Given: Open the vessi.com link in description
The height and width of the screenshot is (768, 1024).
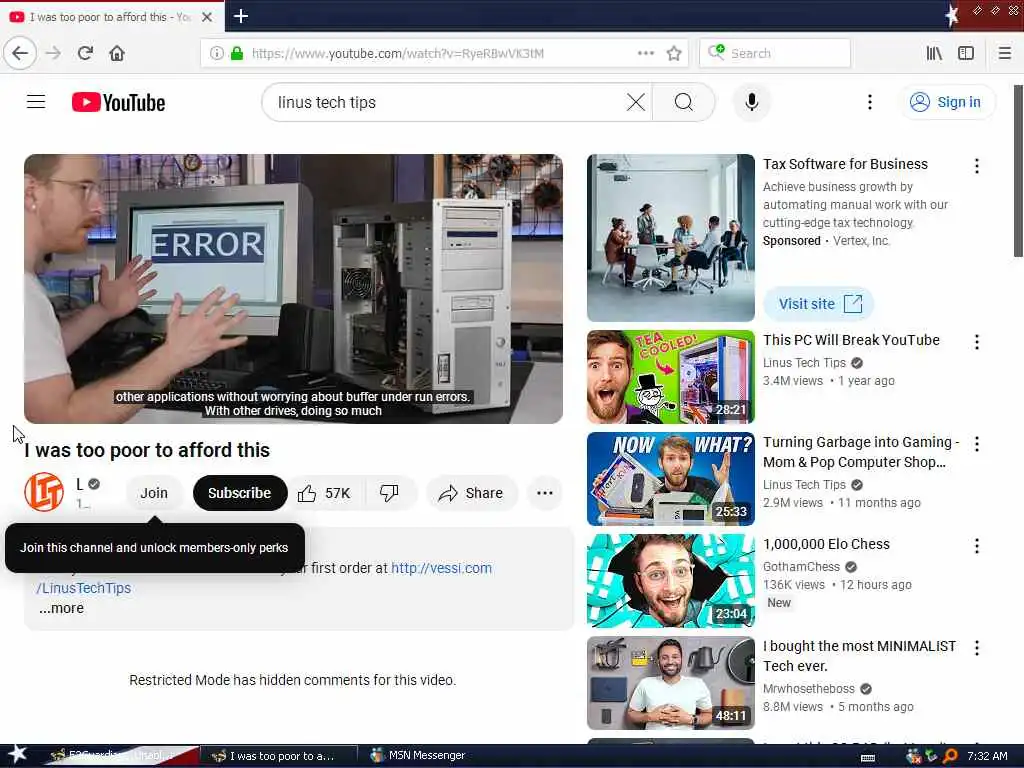Looking at the screenshot, I should point(441,568).
